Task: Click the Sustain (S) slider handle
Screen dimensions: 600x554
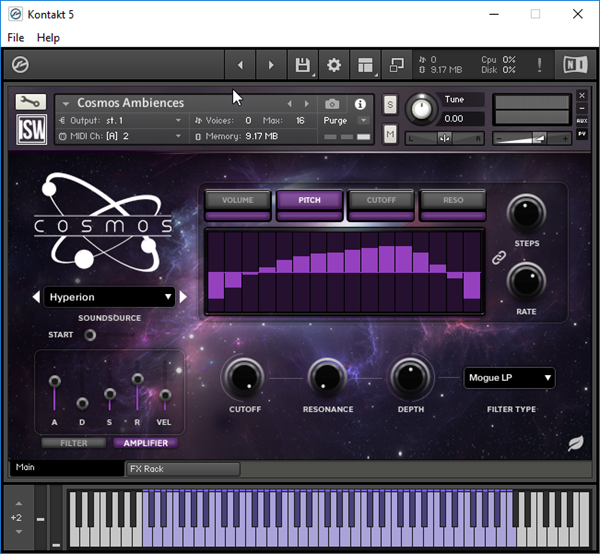Action: pyautogui.click(x=110, y=394)
